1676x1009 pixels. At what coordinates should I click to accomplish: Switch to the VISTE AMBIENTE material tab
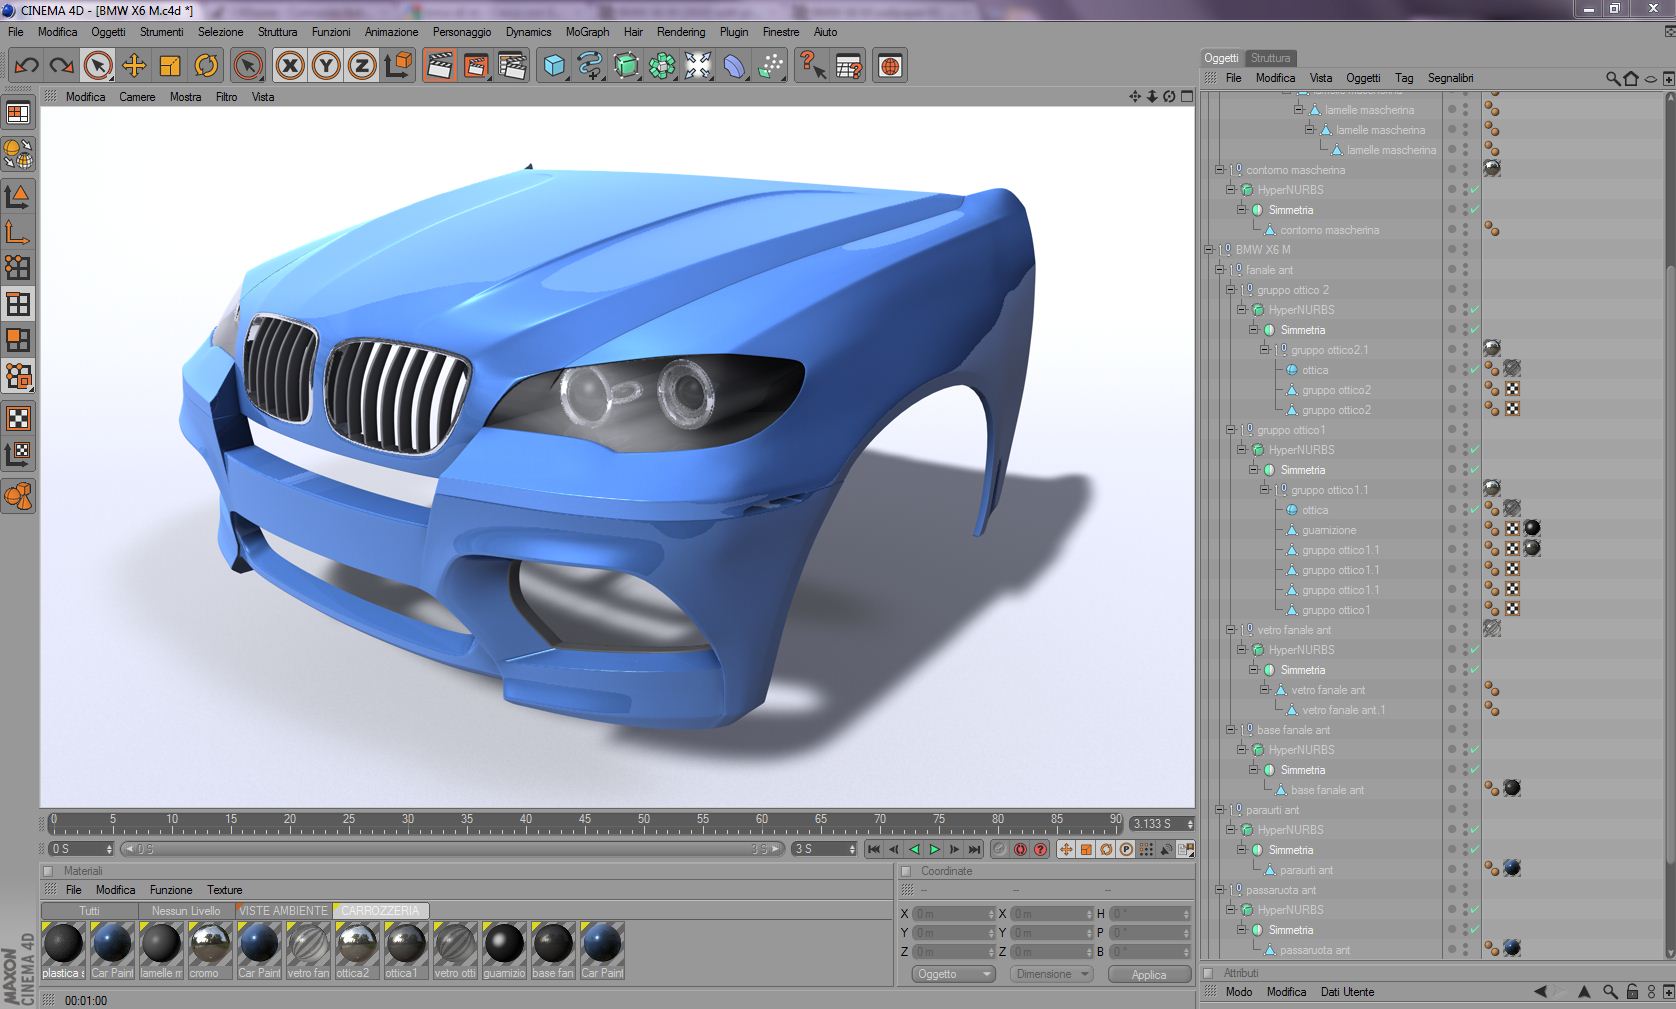283,911
